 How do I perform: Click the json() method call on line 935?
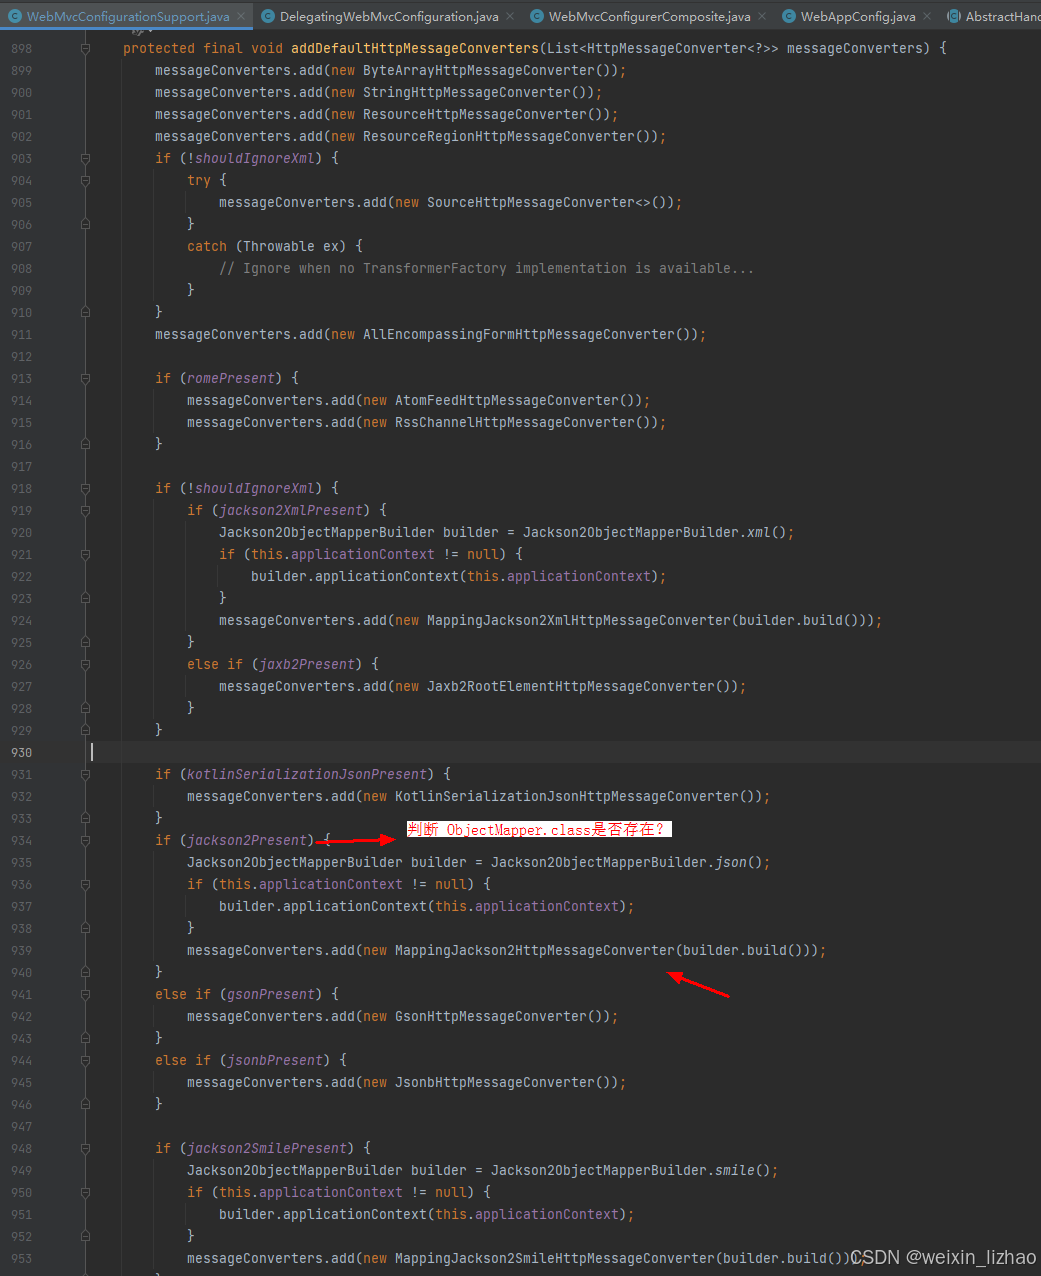tap(731, 862)
